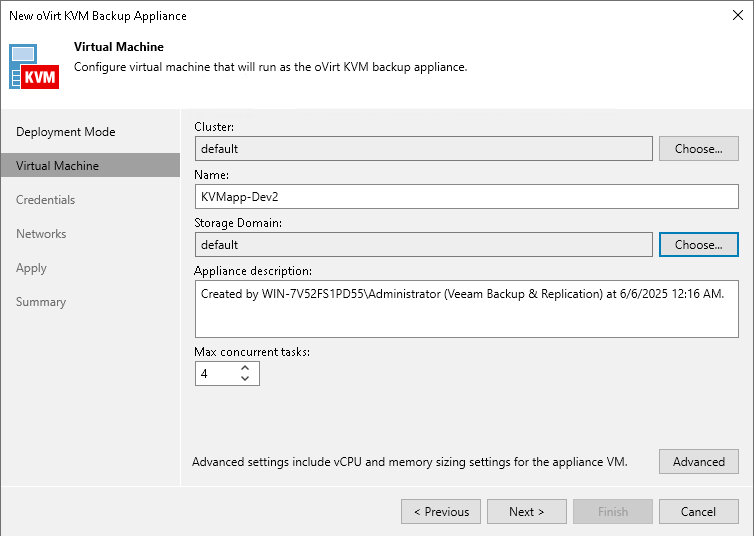This screenshot has width=755, height=536.
Task: Cancel the appliance wizard
Action: pyautogui.click(x=698, y=512)
